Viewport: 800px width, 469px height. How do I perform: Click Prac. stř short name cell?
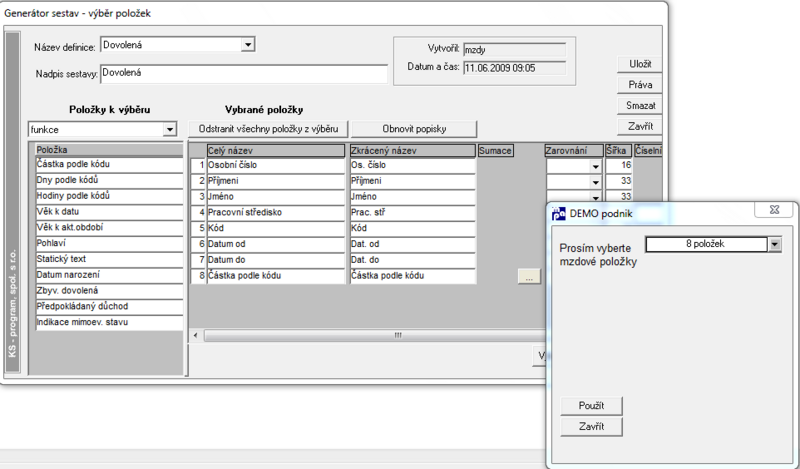(413, 213)
